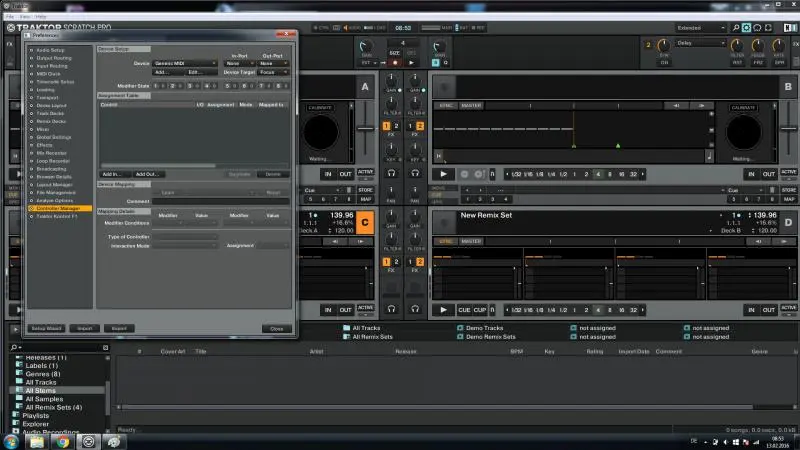Open the Device dropdown showing Generic MIDI

tap(186, 63)
